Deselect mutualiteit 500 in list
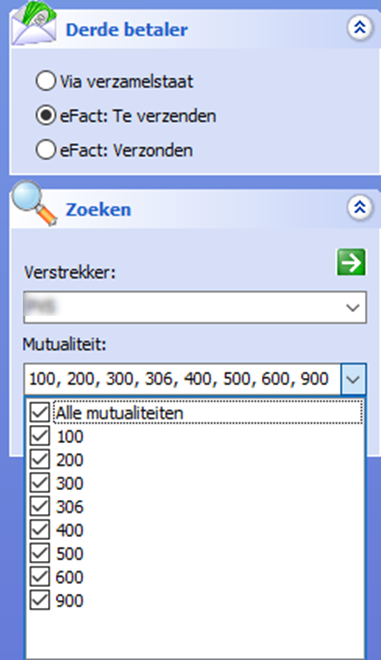This screenshot has height=660, width=381. coord(40,554)
